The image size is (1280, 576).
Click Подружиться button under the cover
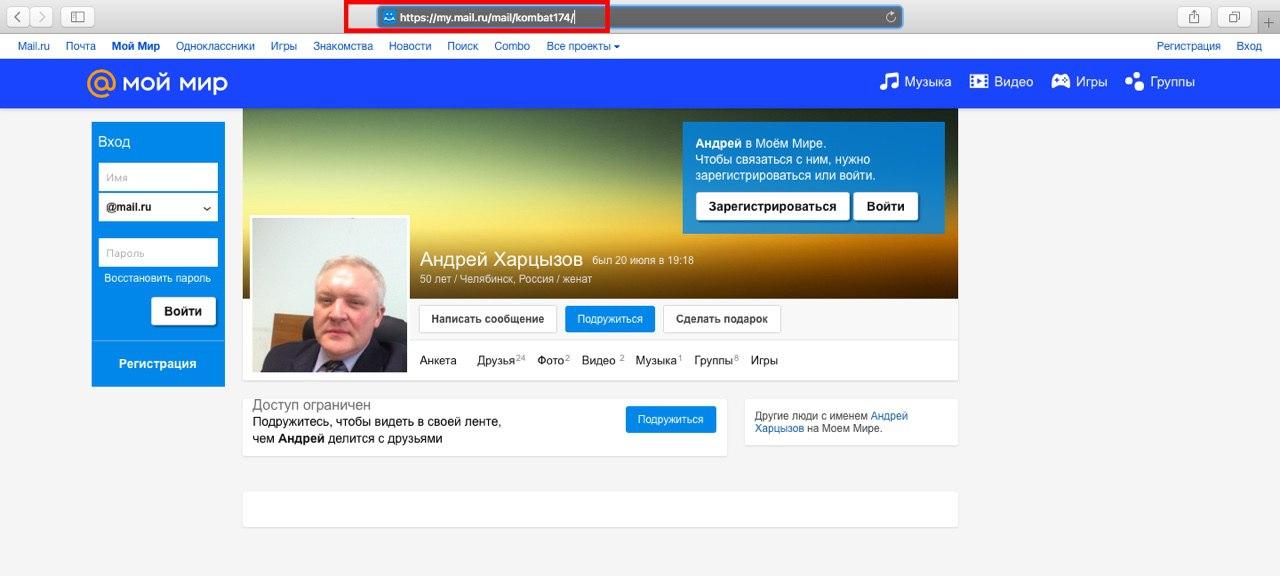click(610, 319)
